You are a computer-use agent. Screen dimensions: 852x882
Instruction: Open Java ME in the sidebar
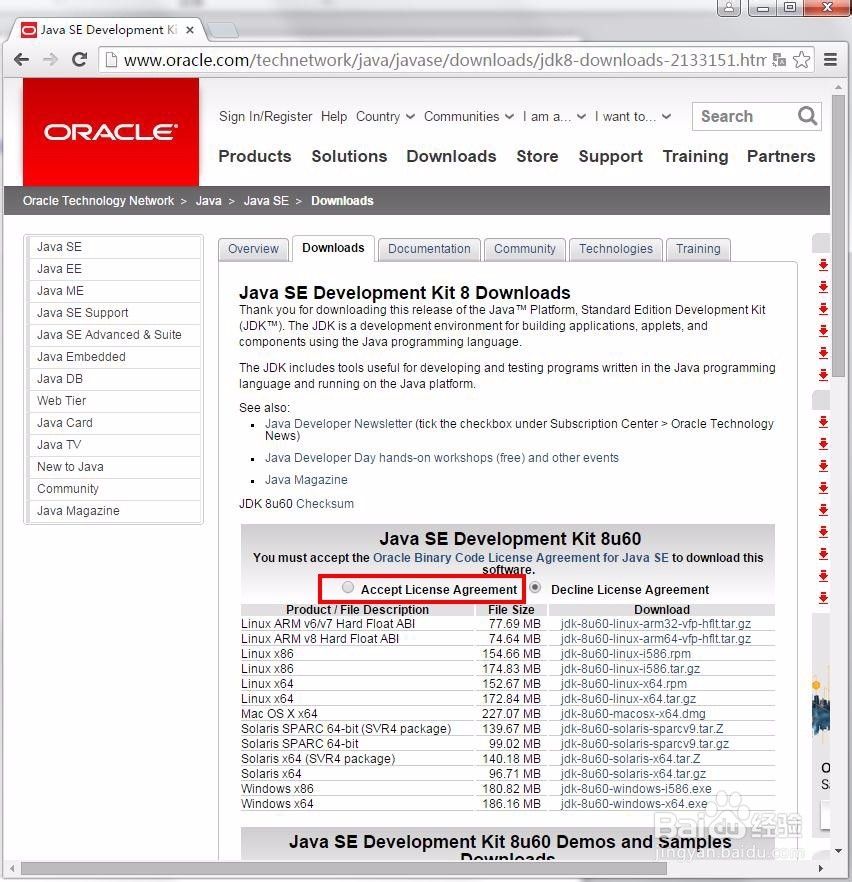pyautogui.click(x=115, y=291)
